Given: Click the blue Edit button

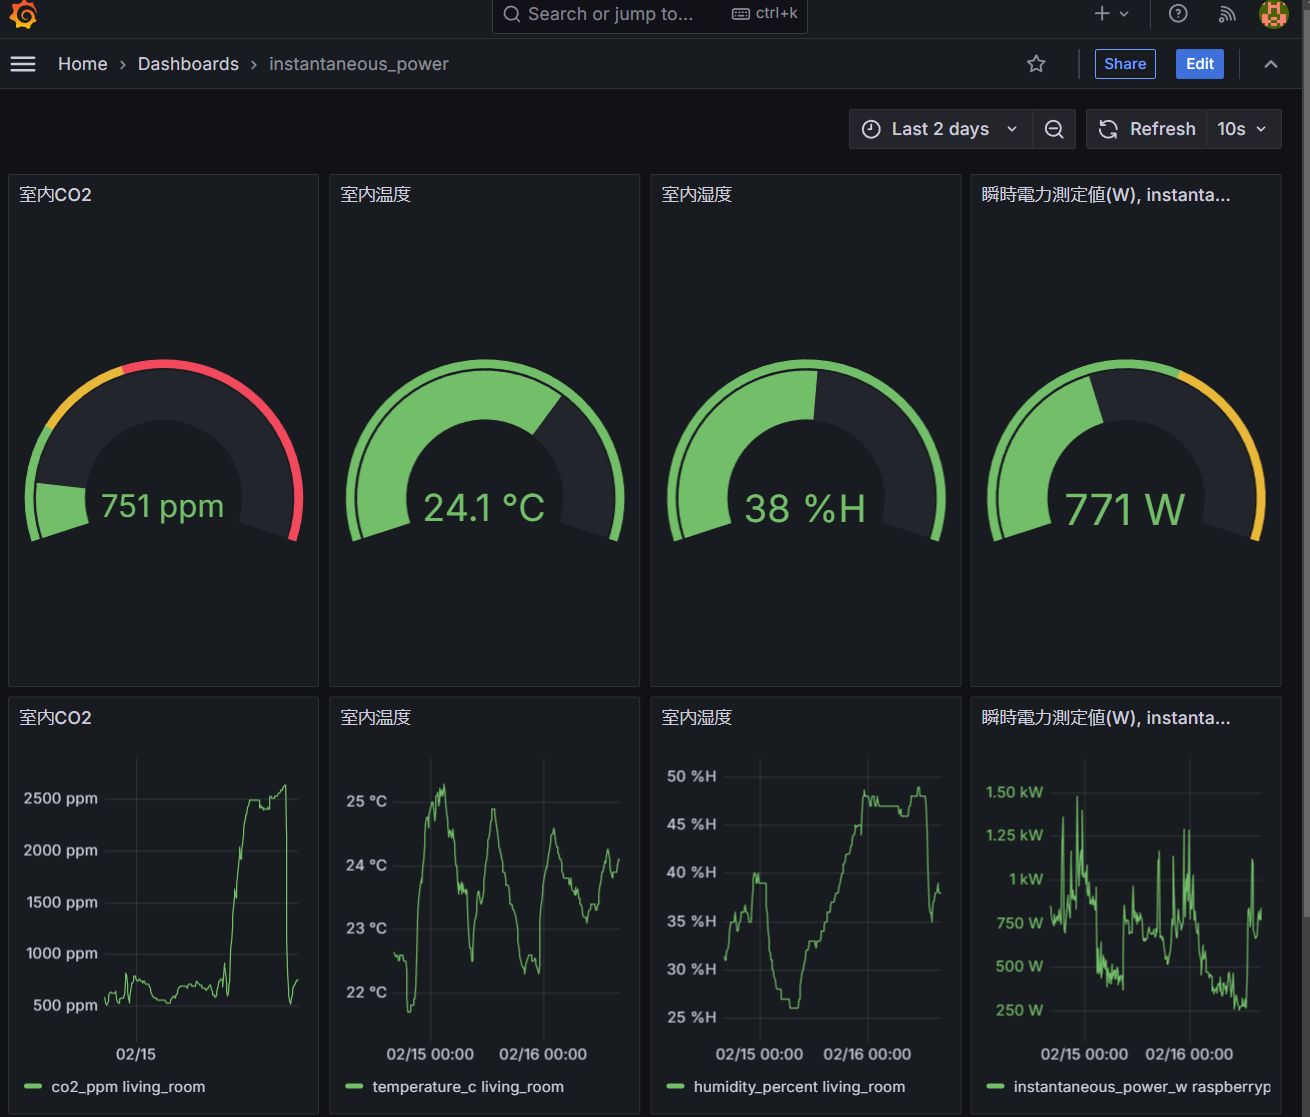Looking at the screenshot, I should 1199,64.
